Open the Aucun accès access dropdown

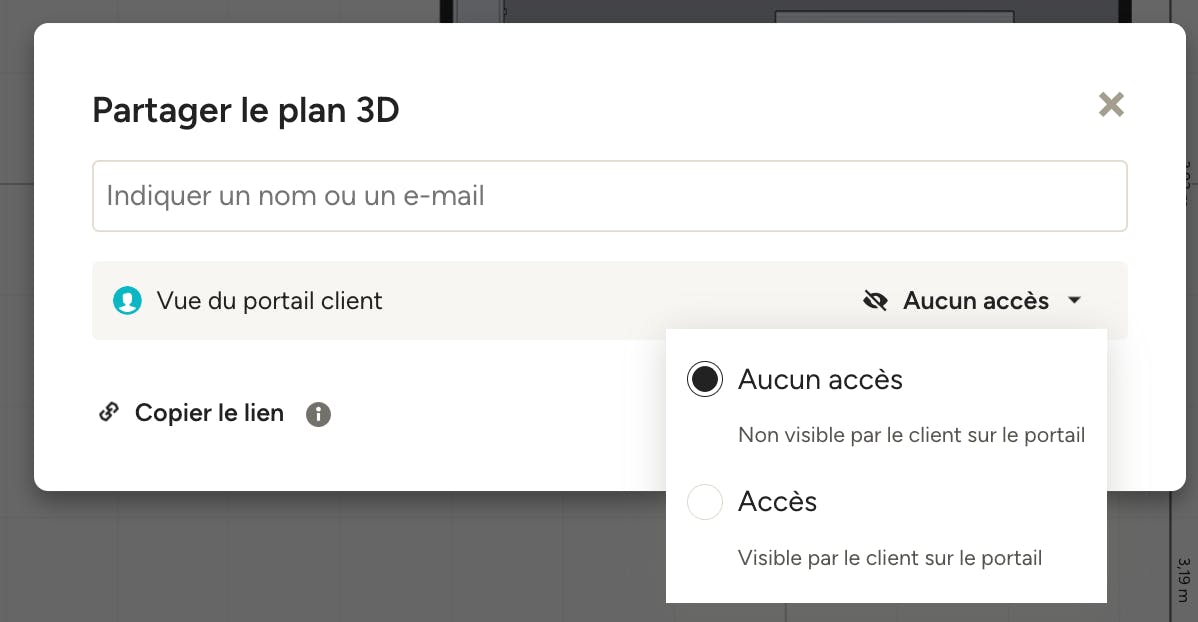[x=972, y=300]
